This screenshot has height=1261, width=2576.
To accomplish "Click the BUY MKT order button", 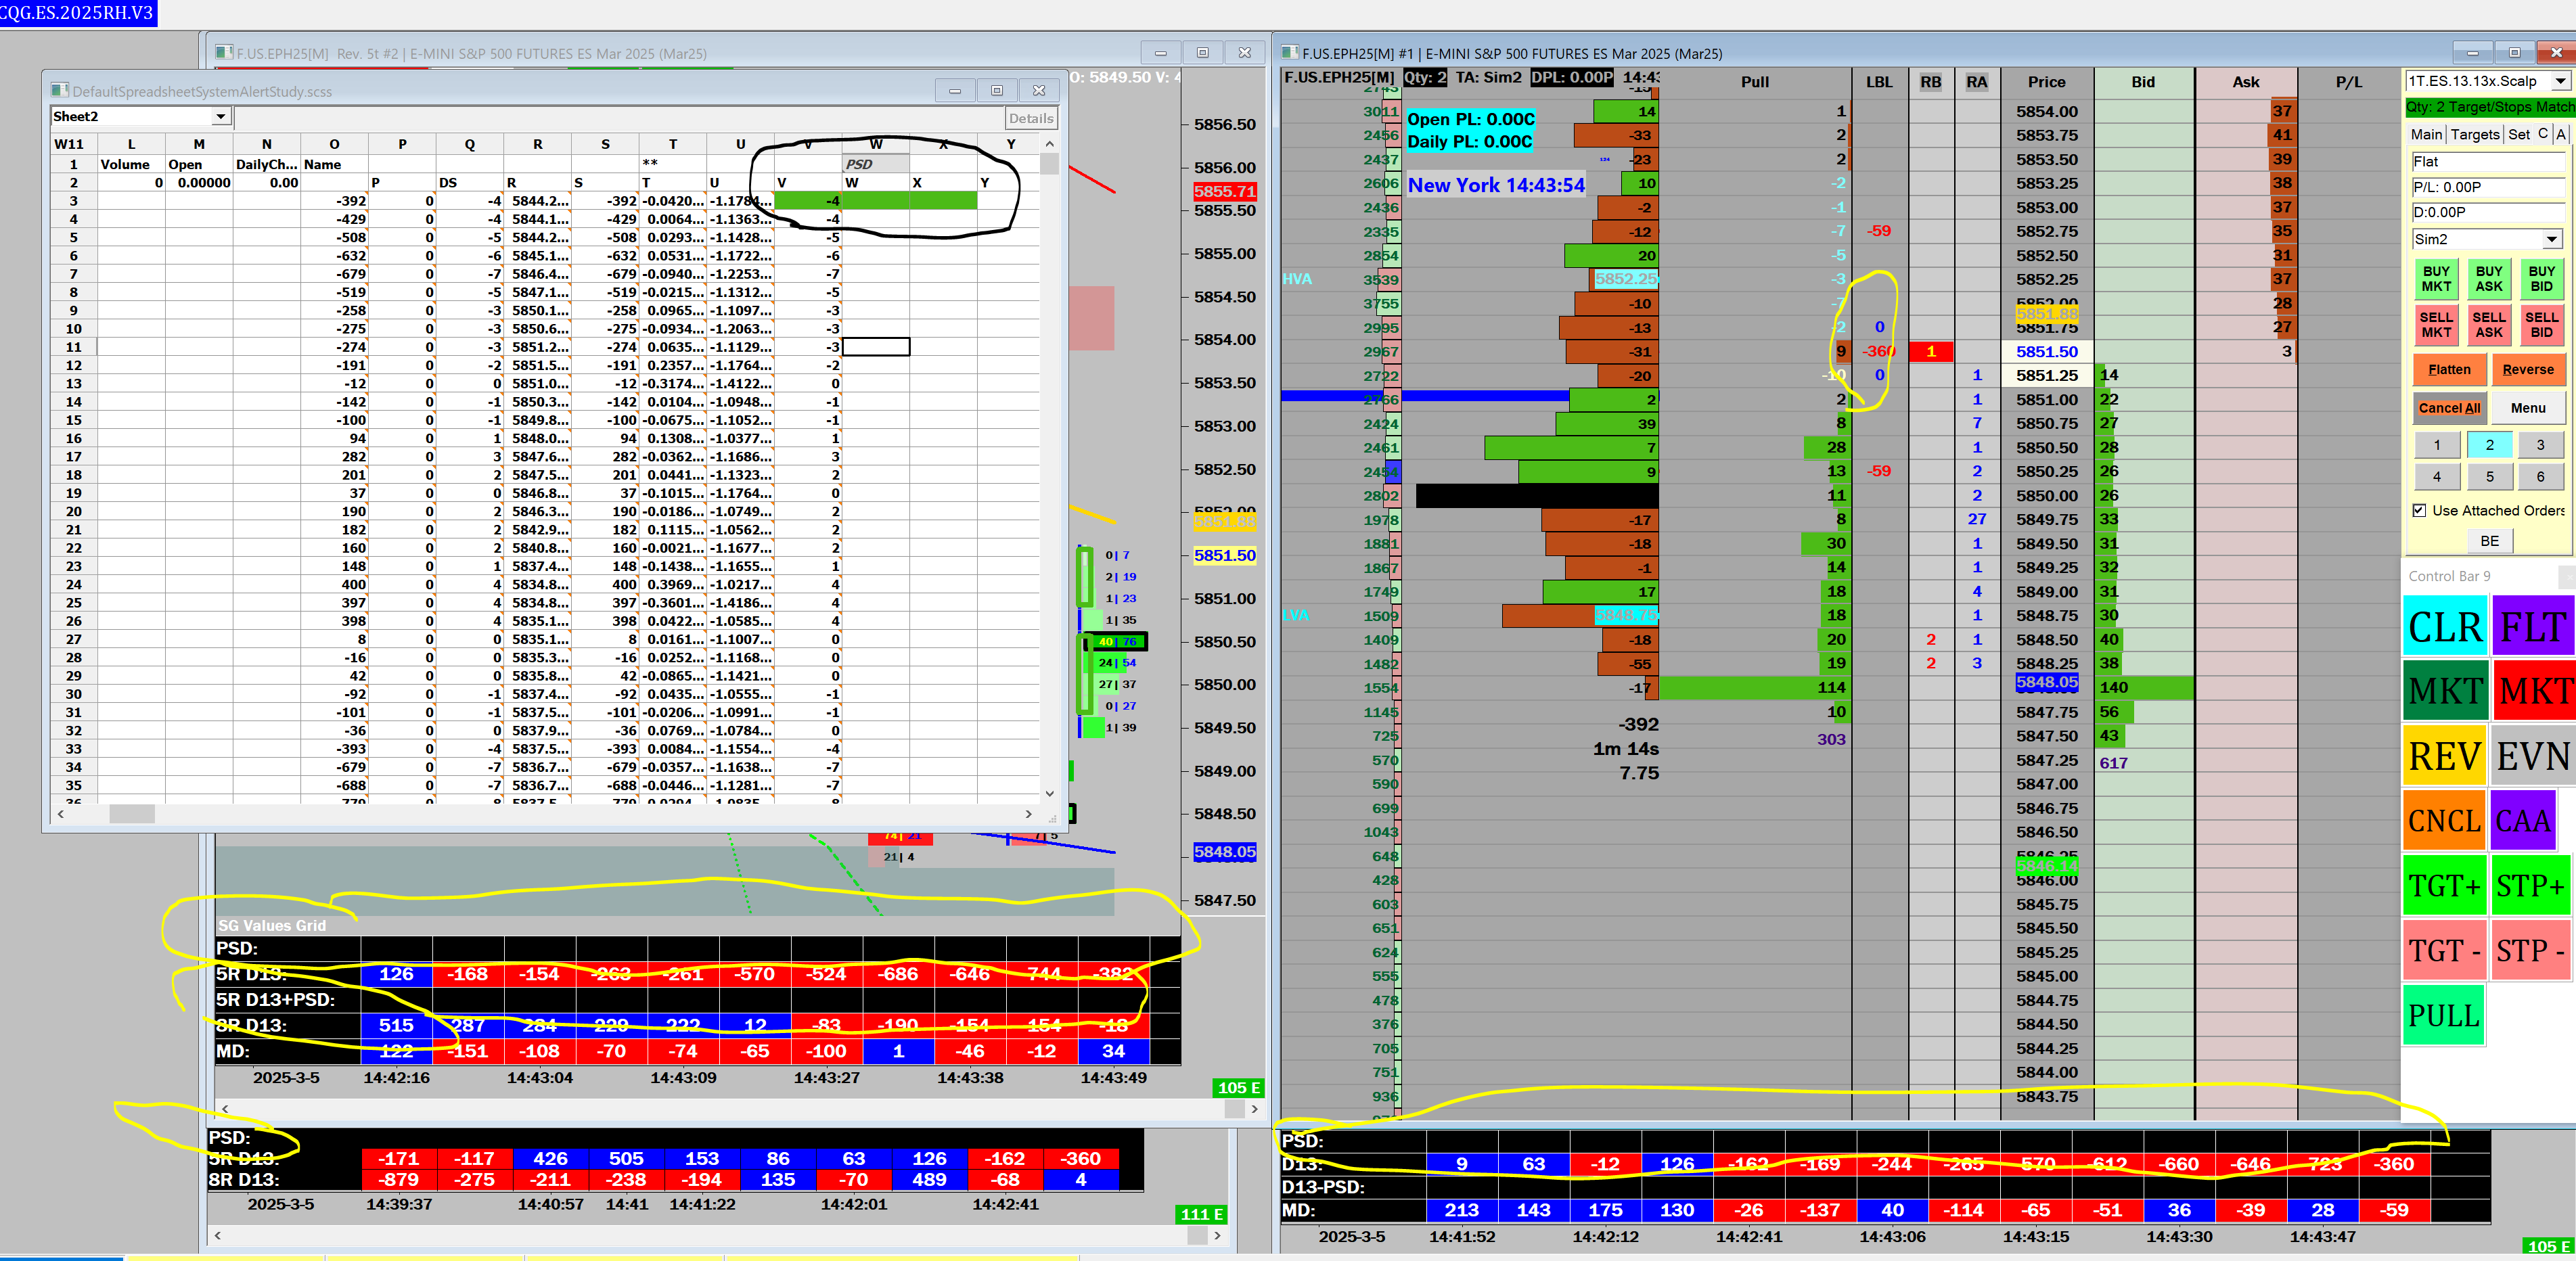I will [x=2436, y=278].
